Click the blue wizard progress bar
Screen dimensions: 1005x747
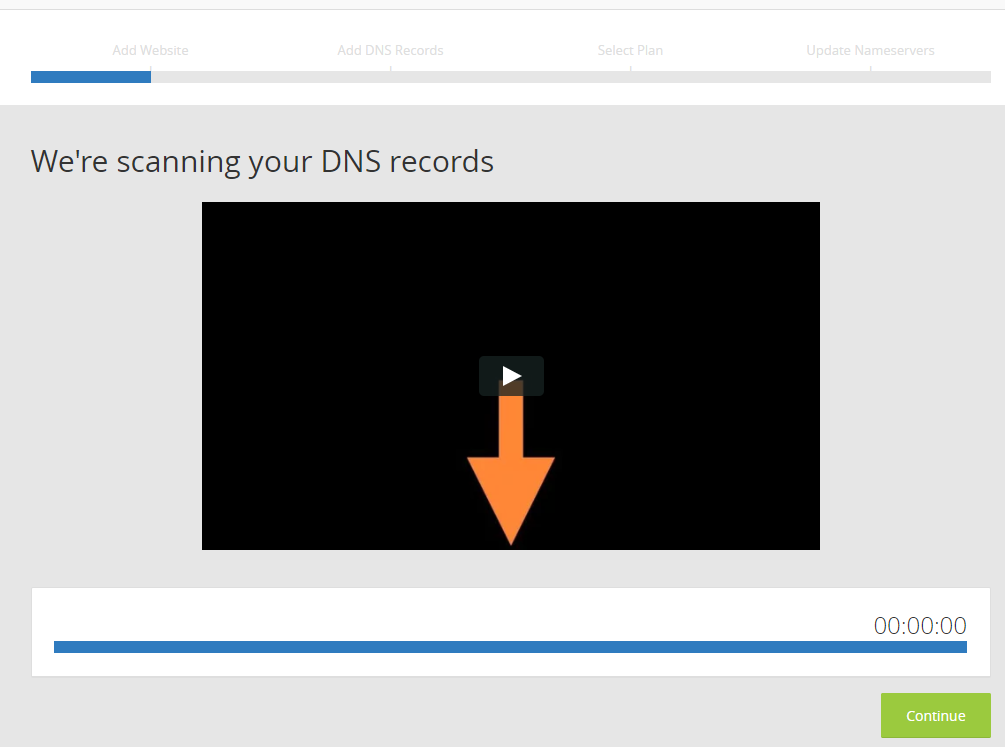point(500,76)
